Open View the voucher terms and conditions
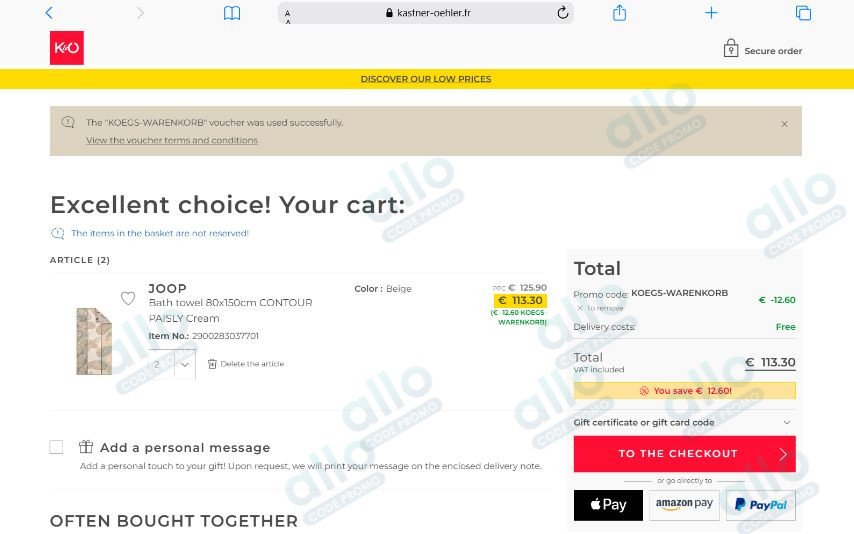The image size is (854, 534). (172, 141)
